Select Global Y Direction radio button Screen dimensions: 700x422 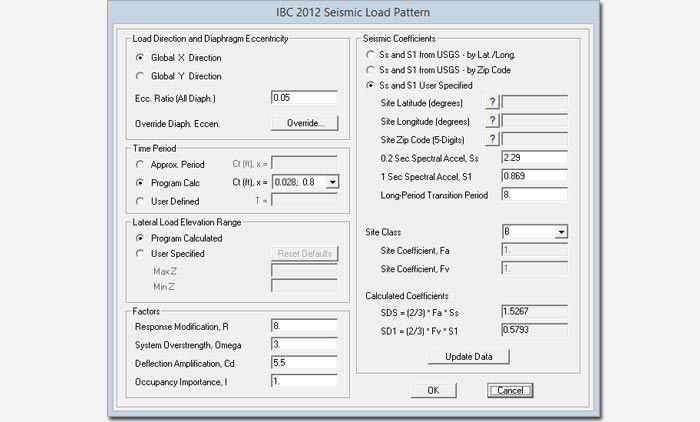(x=140, y=76)
